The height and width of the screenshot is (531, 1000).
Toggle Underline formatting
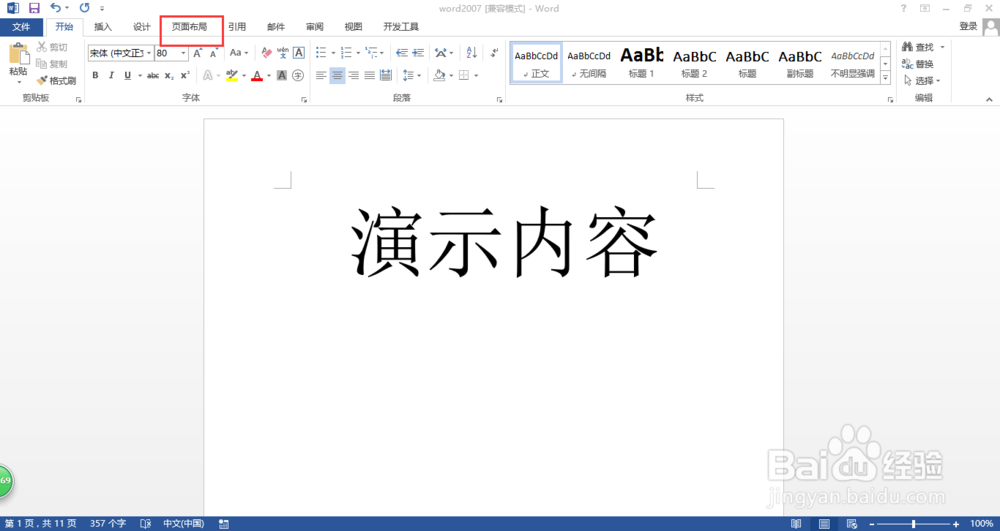(128, 75)
